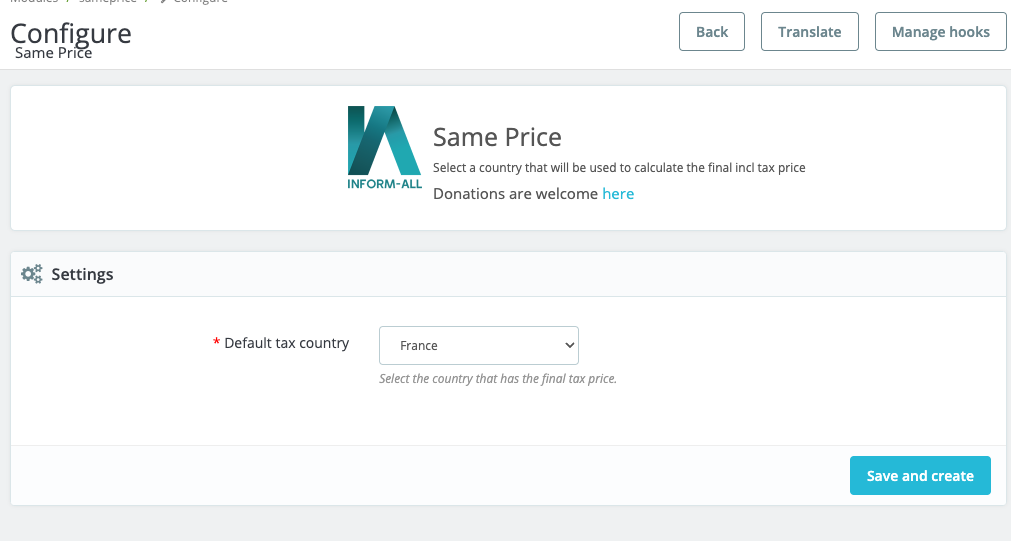Click Save and create
The height and width of the screenshot is (541, 1011).
[919, 476]
